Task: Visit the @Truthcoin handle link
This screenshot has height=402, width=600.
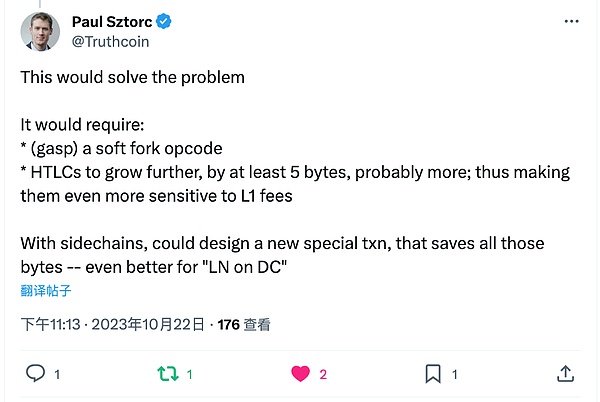Action: [x=108, y=42]
